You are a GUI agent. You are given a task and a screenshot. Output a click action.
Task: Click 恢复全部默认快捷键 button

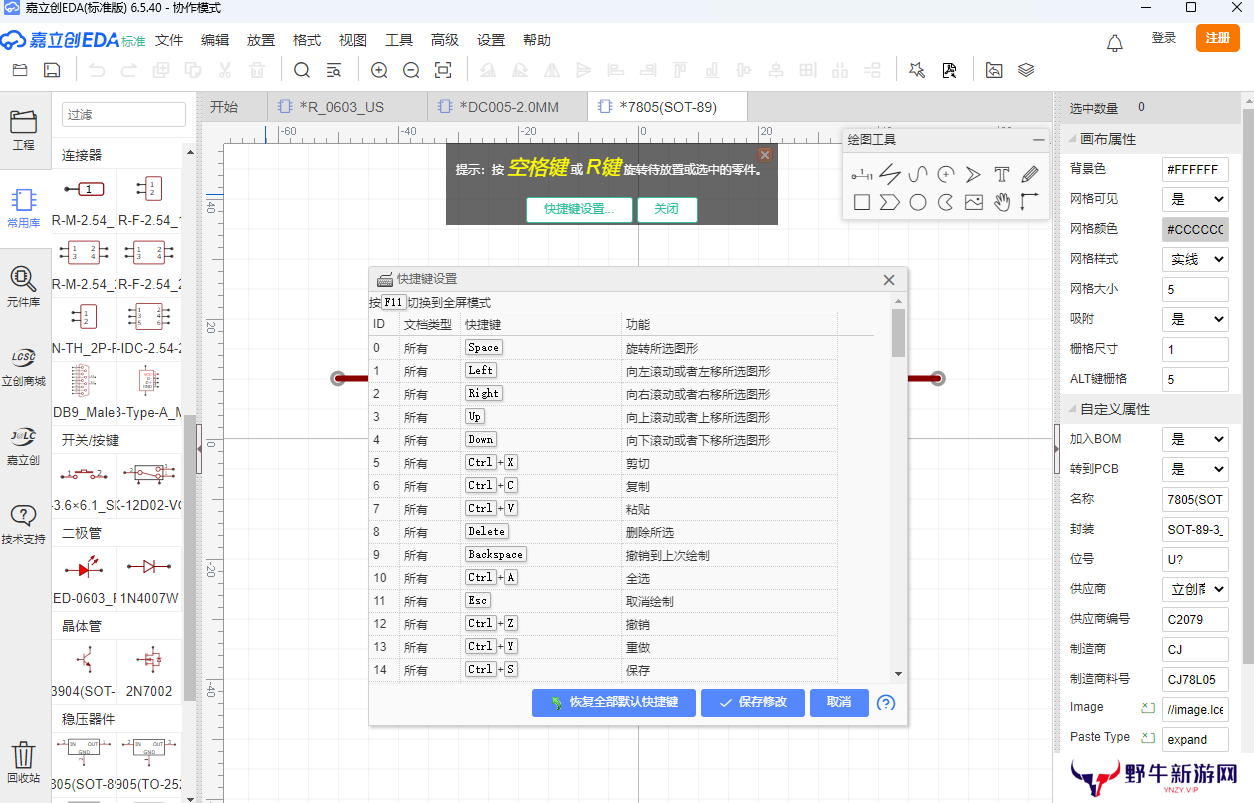tap(614, 702)
